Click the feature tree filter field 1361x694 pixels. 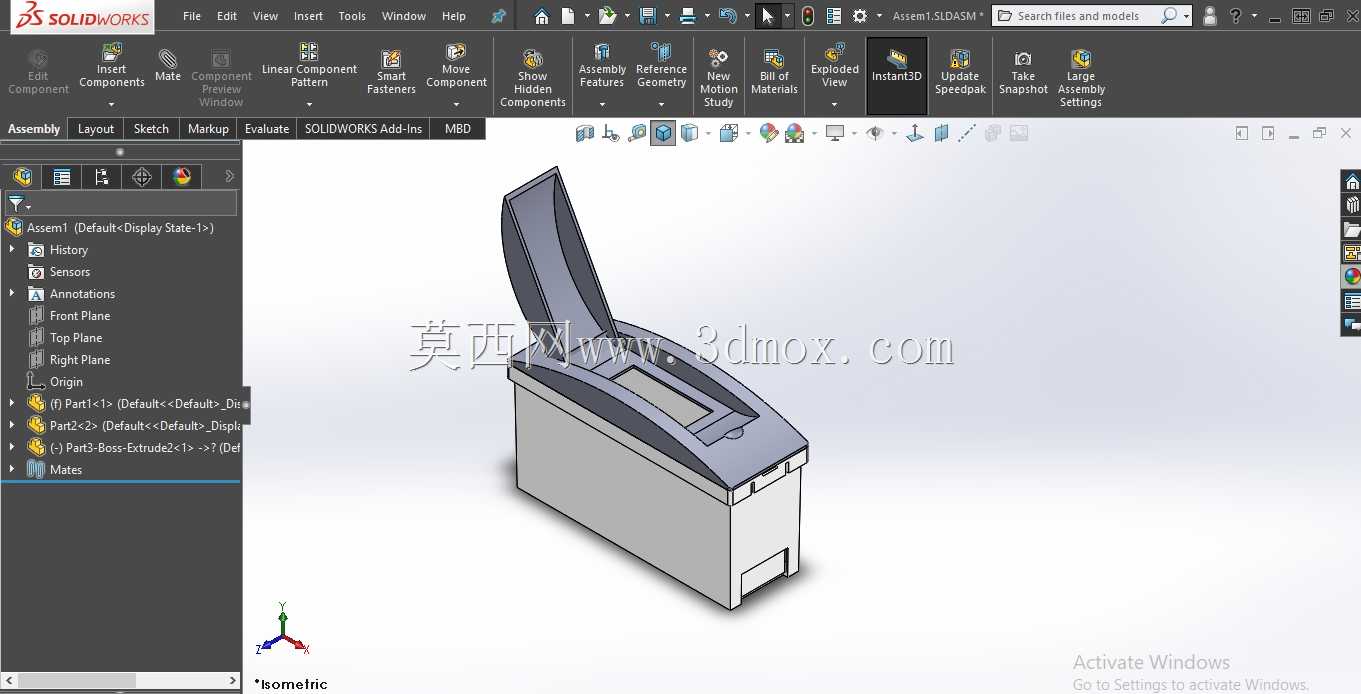(x=121, y=203)
